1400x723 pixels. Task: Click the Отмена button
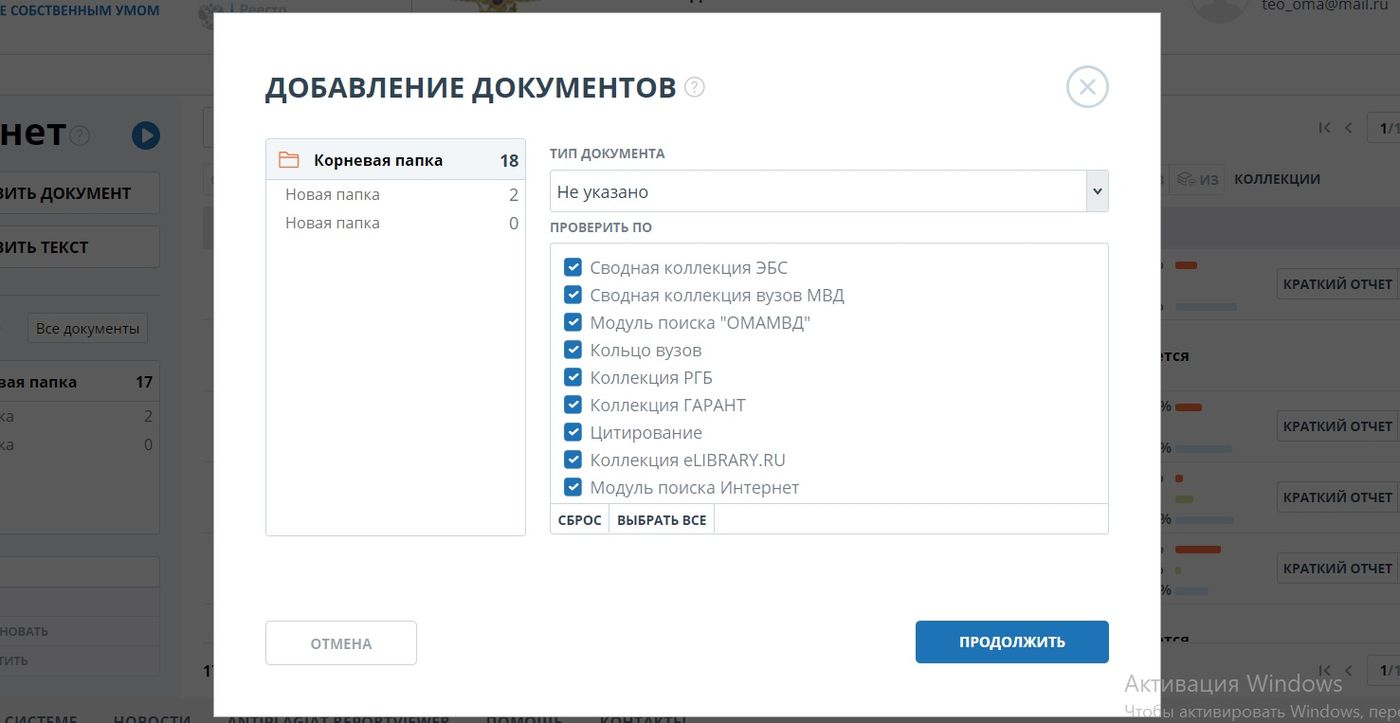point(341,643)
